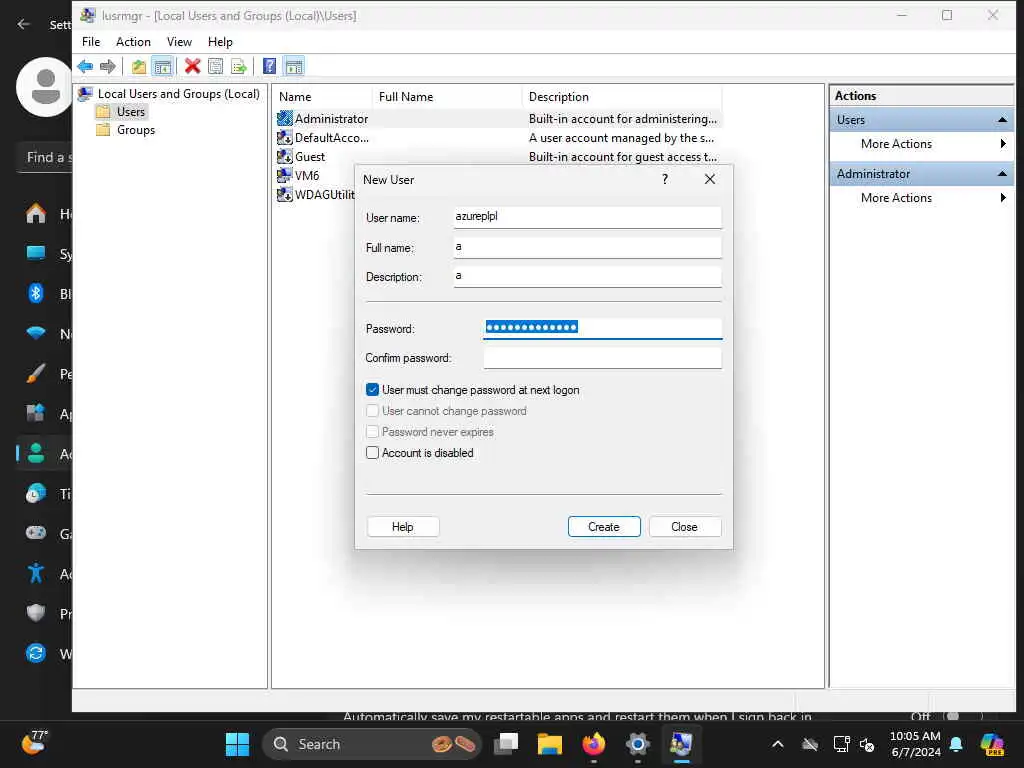Open File Explorer from taskbar
The width and height of the screenshot is (1024, 768).
click(x=549, y=744)
